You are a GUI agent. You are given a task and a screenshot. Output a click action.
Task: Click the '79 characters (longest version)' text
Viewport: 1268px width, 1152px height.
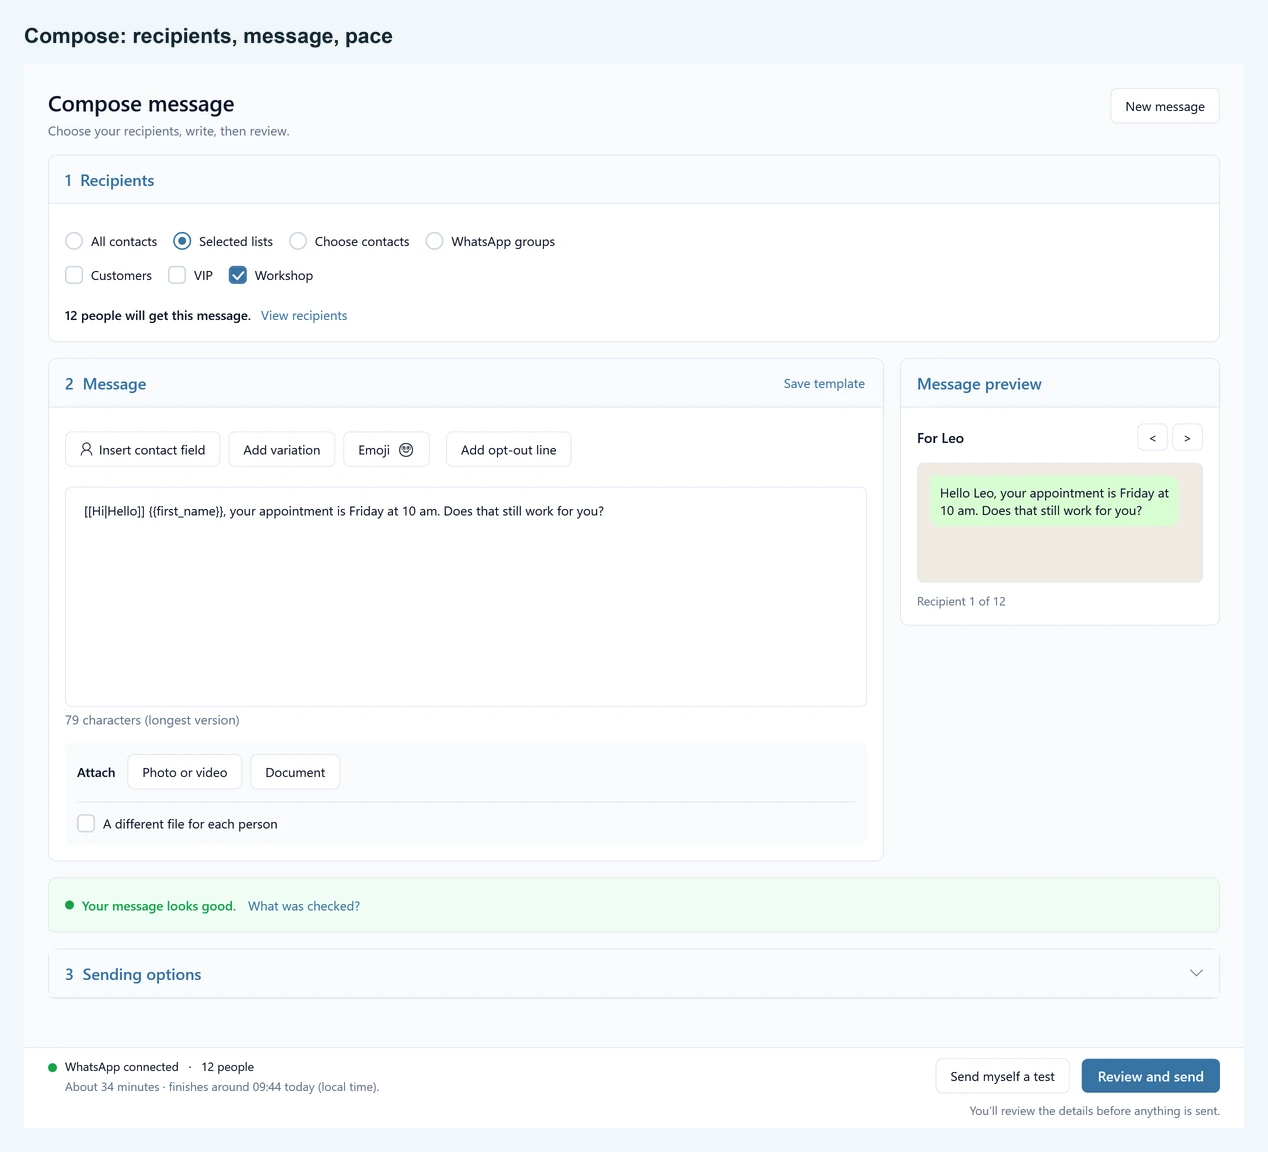click(x=152, y=720)
